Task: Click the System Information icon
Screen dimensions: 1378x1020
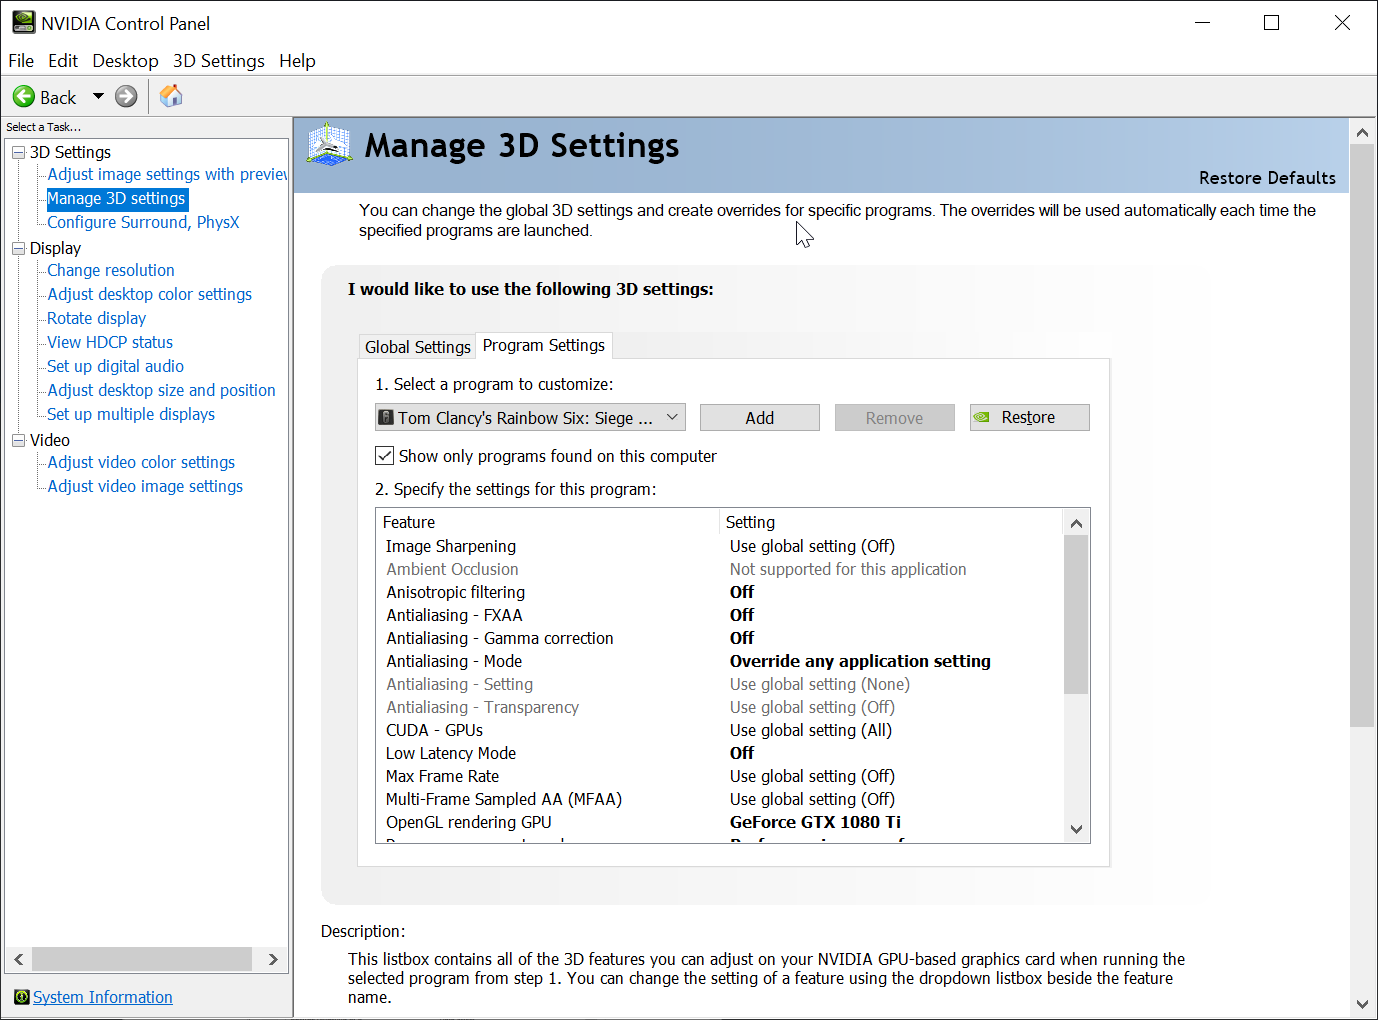Action: tap(21, 997)
